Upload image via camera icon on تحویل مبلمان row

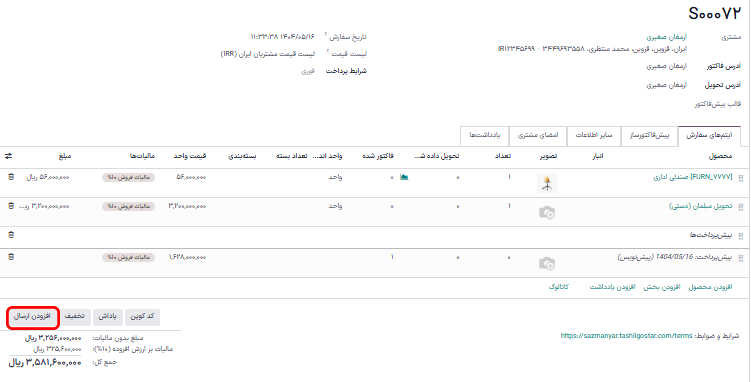coord(547,213)
